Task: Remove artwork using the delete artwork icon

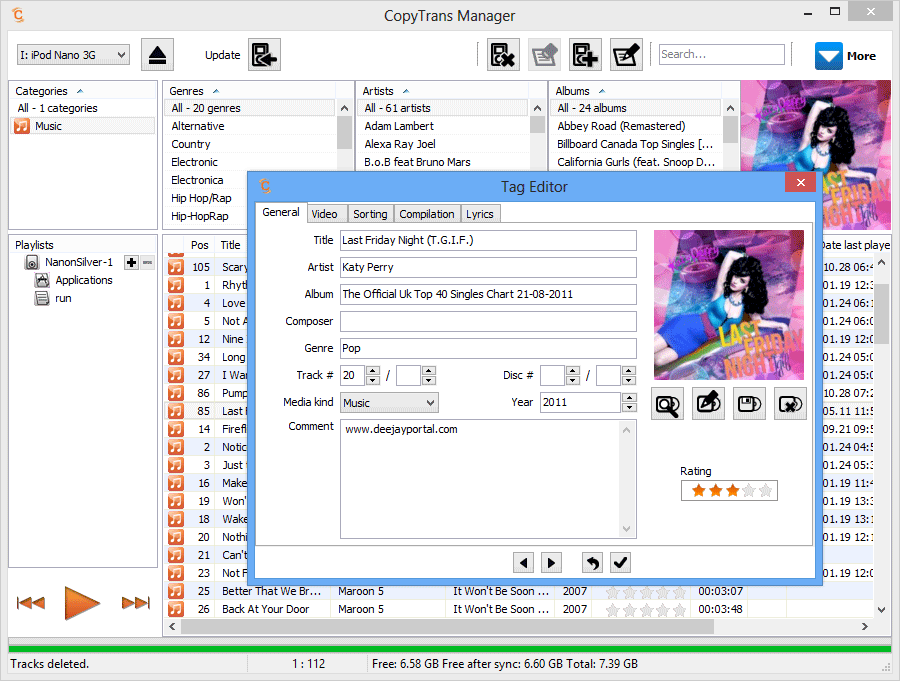Action: [790, 403]
